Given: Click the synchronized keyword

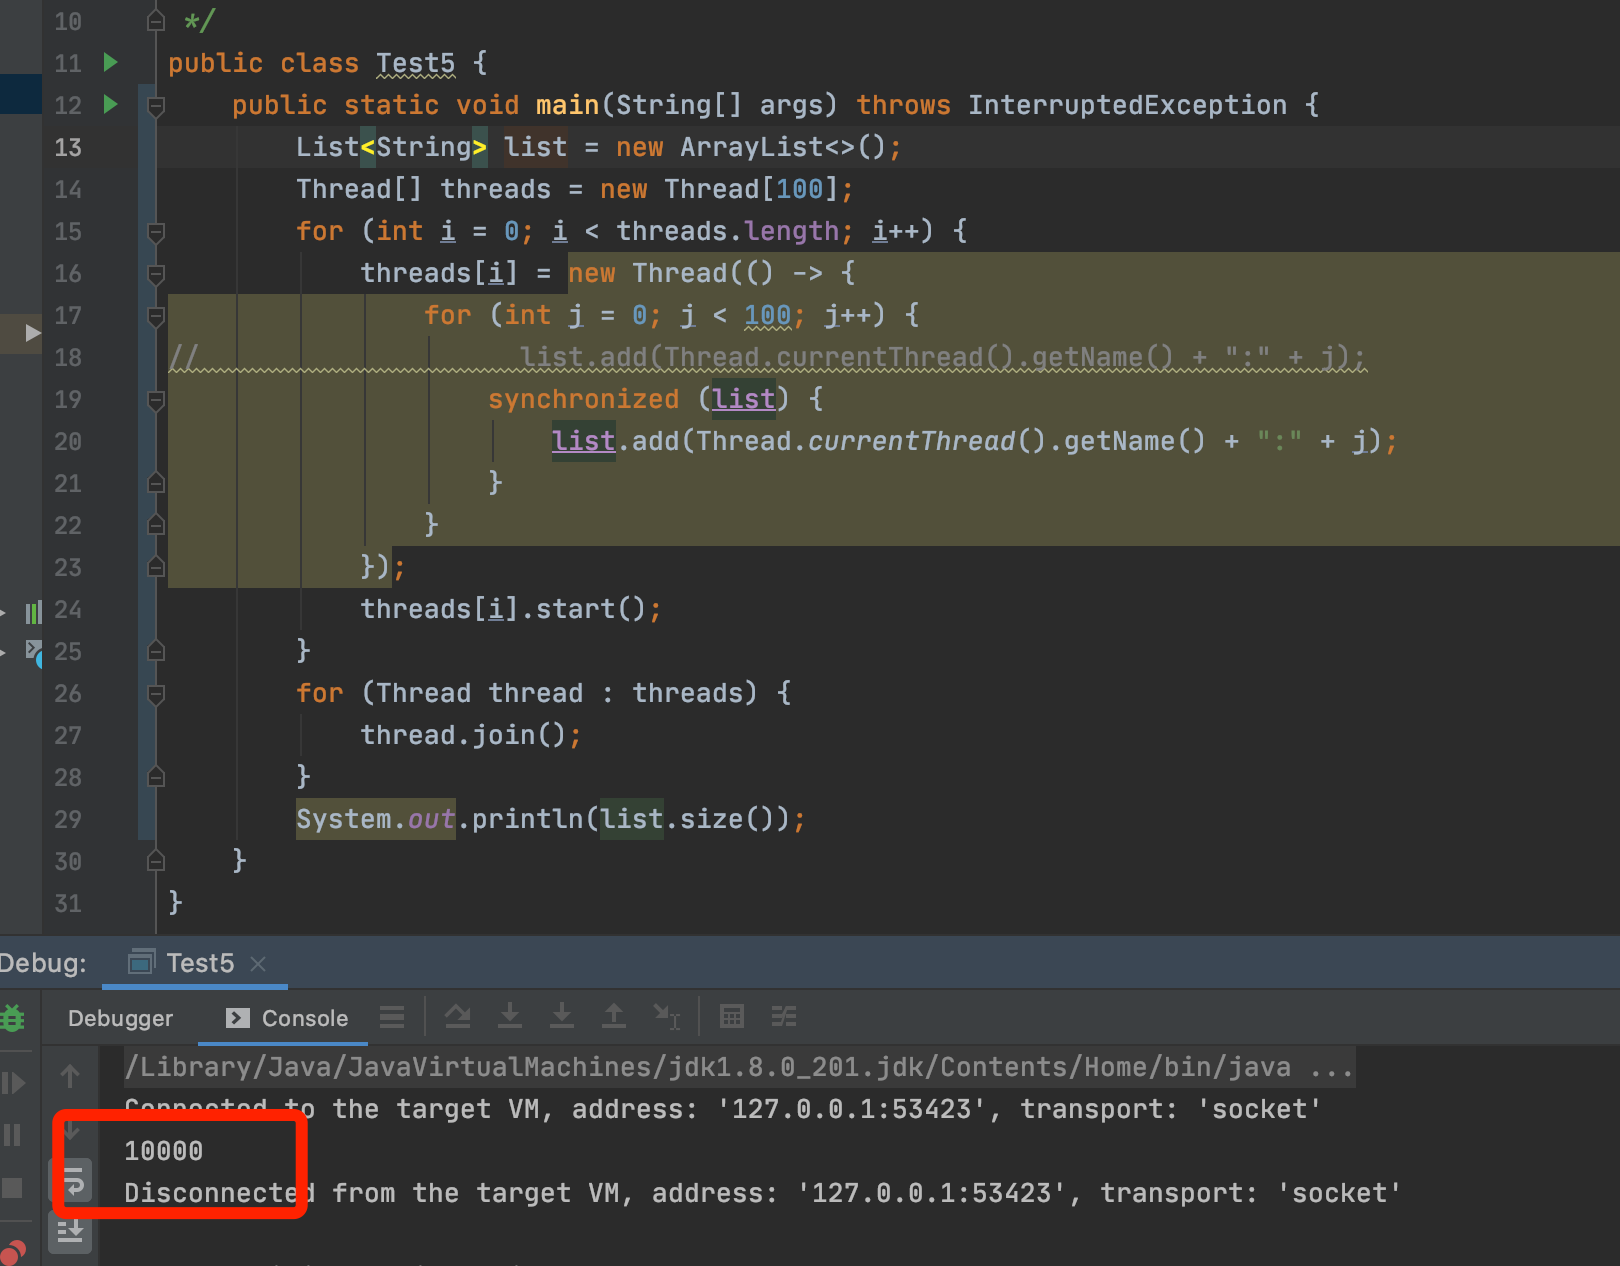Looking at the screenshot, I should tap(584, 399).
